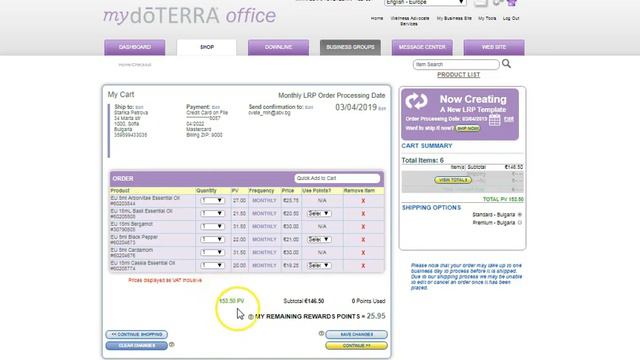Open the English - Europe language dropdown
640x360 pixels.
click(x=425, y=2)
